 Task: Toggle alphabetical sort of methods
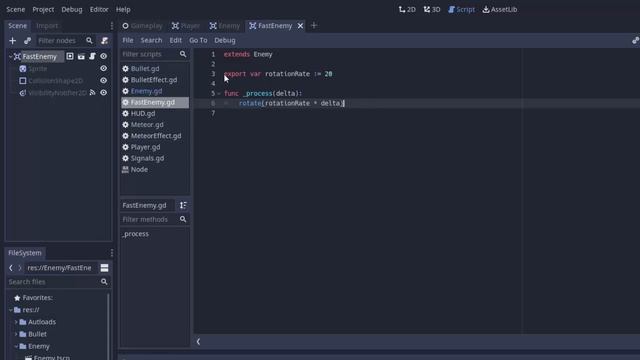183,205
